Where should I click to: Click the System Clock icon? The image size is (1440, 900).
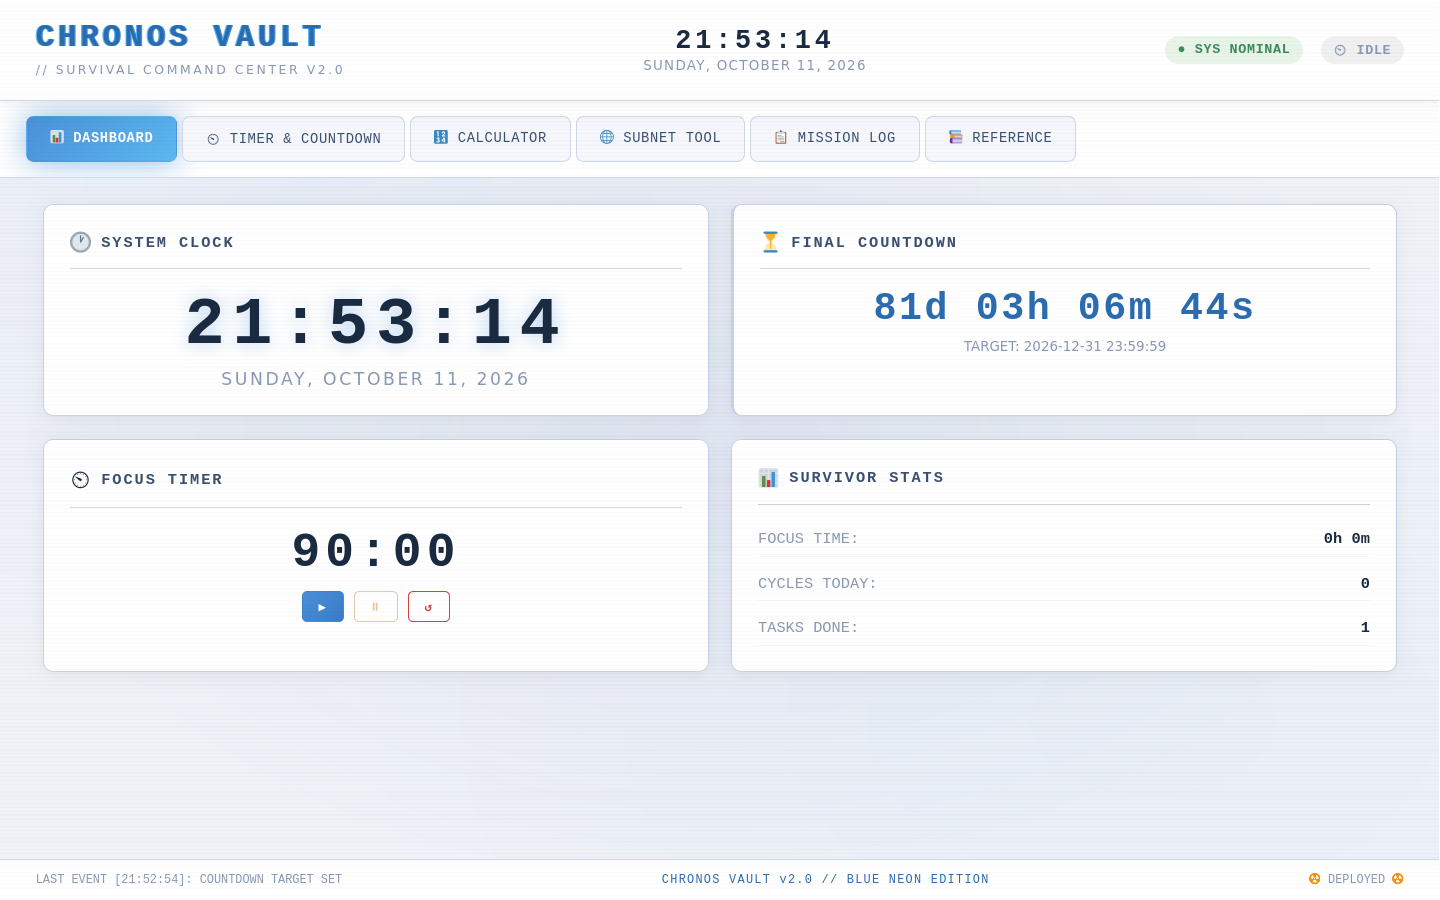click(80, 242)
